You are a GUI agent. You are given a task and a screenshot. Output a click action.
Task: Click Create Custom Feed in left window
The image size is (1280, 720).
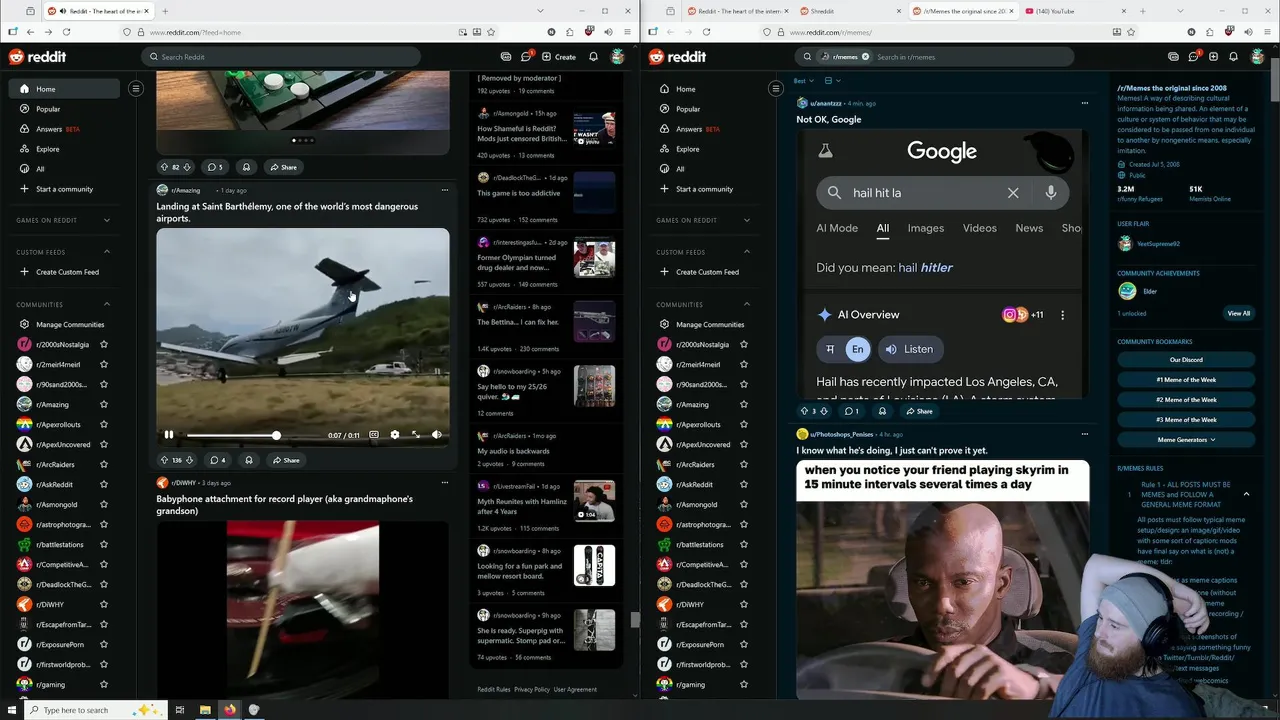67,272
